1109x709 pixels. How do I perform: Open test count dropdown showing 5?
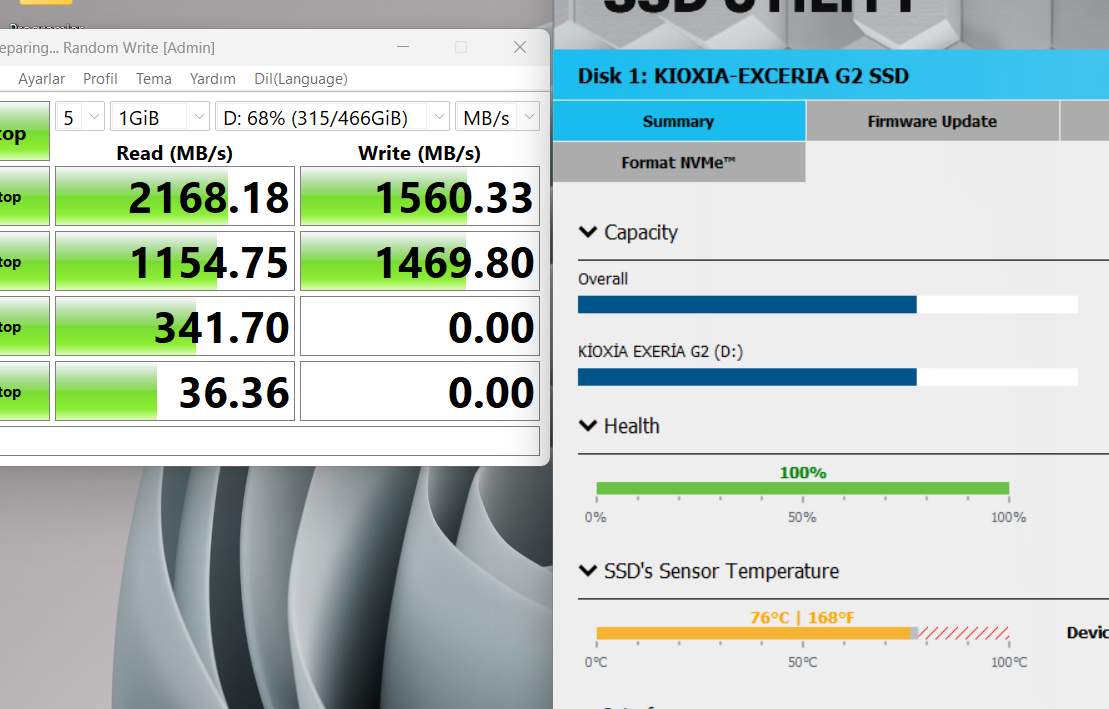80,117
